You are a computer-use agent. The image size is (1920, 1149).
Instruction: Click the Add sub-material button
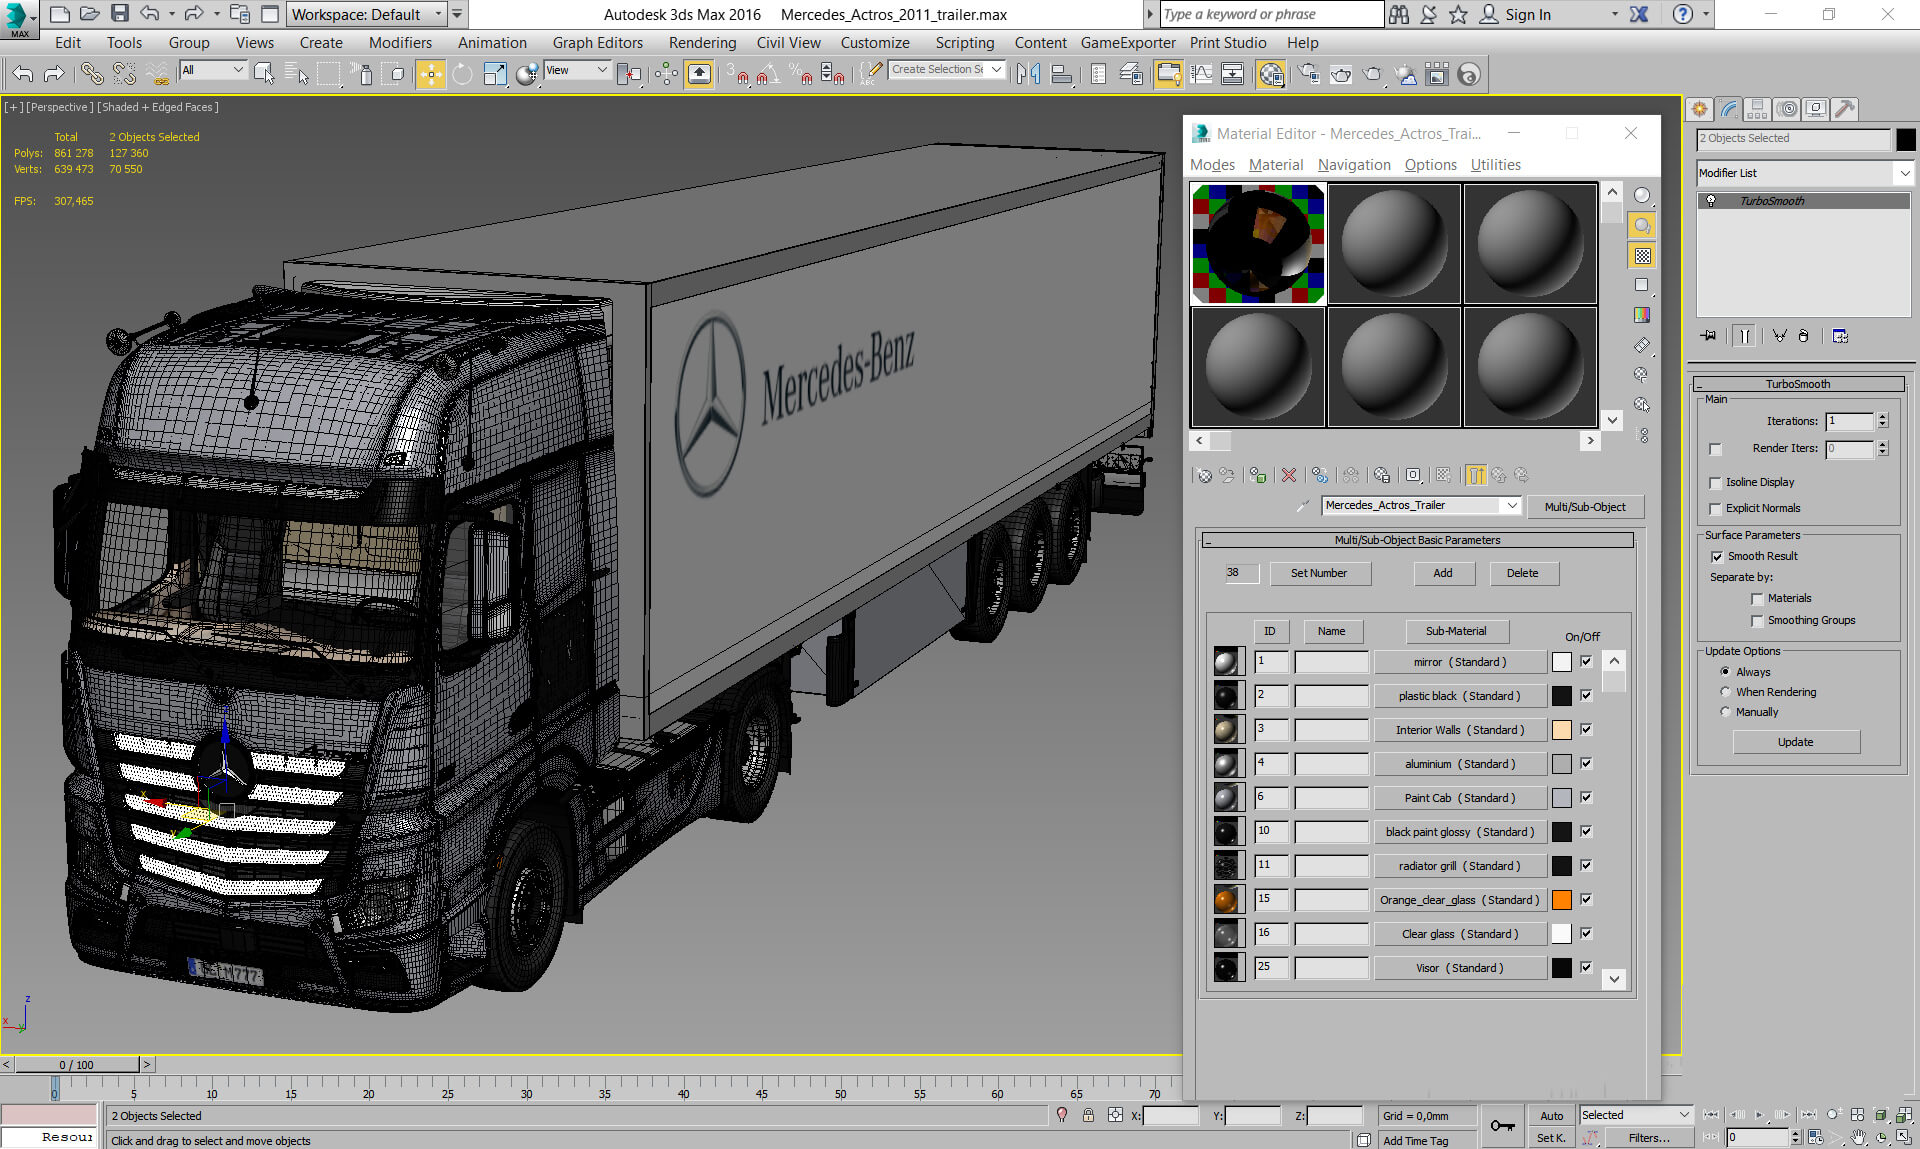[x=1442, y=573]
